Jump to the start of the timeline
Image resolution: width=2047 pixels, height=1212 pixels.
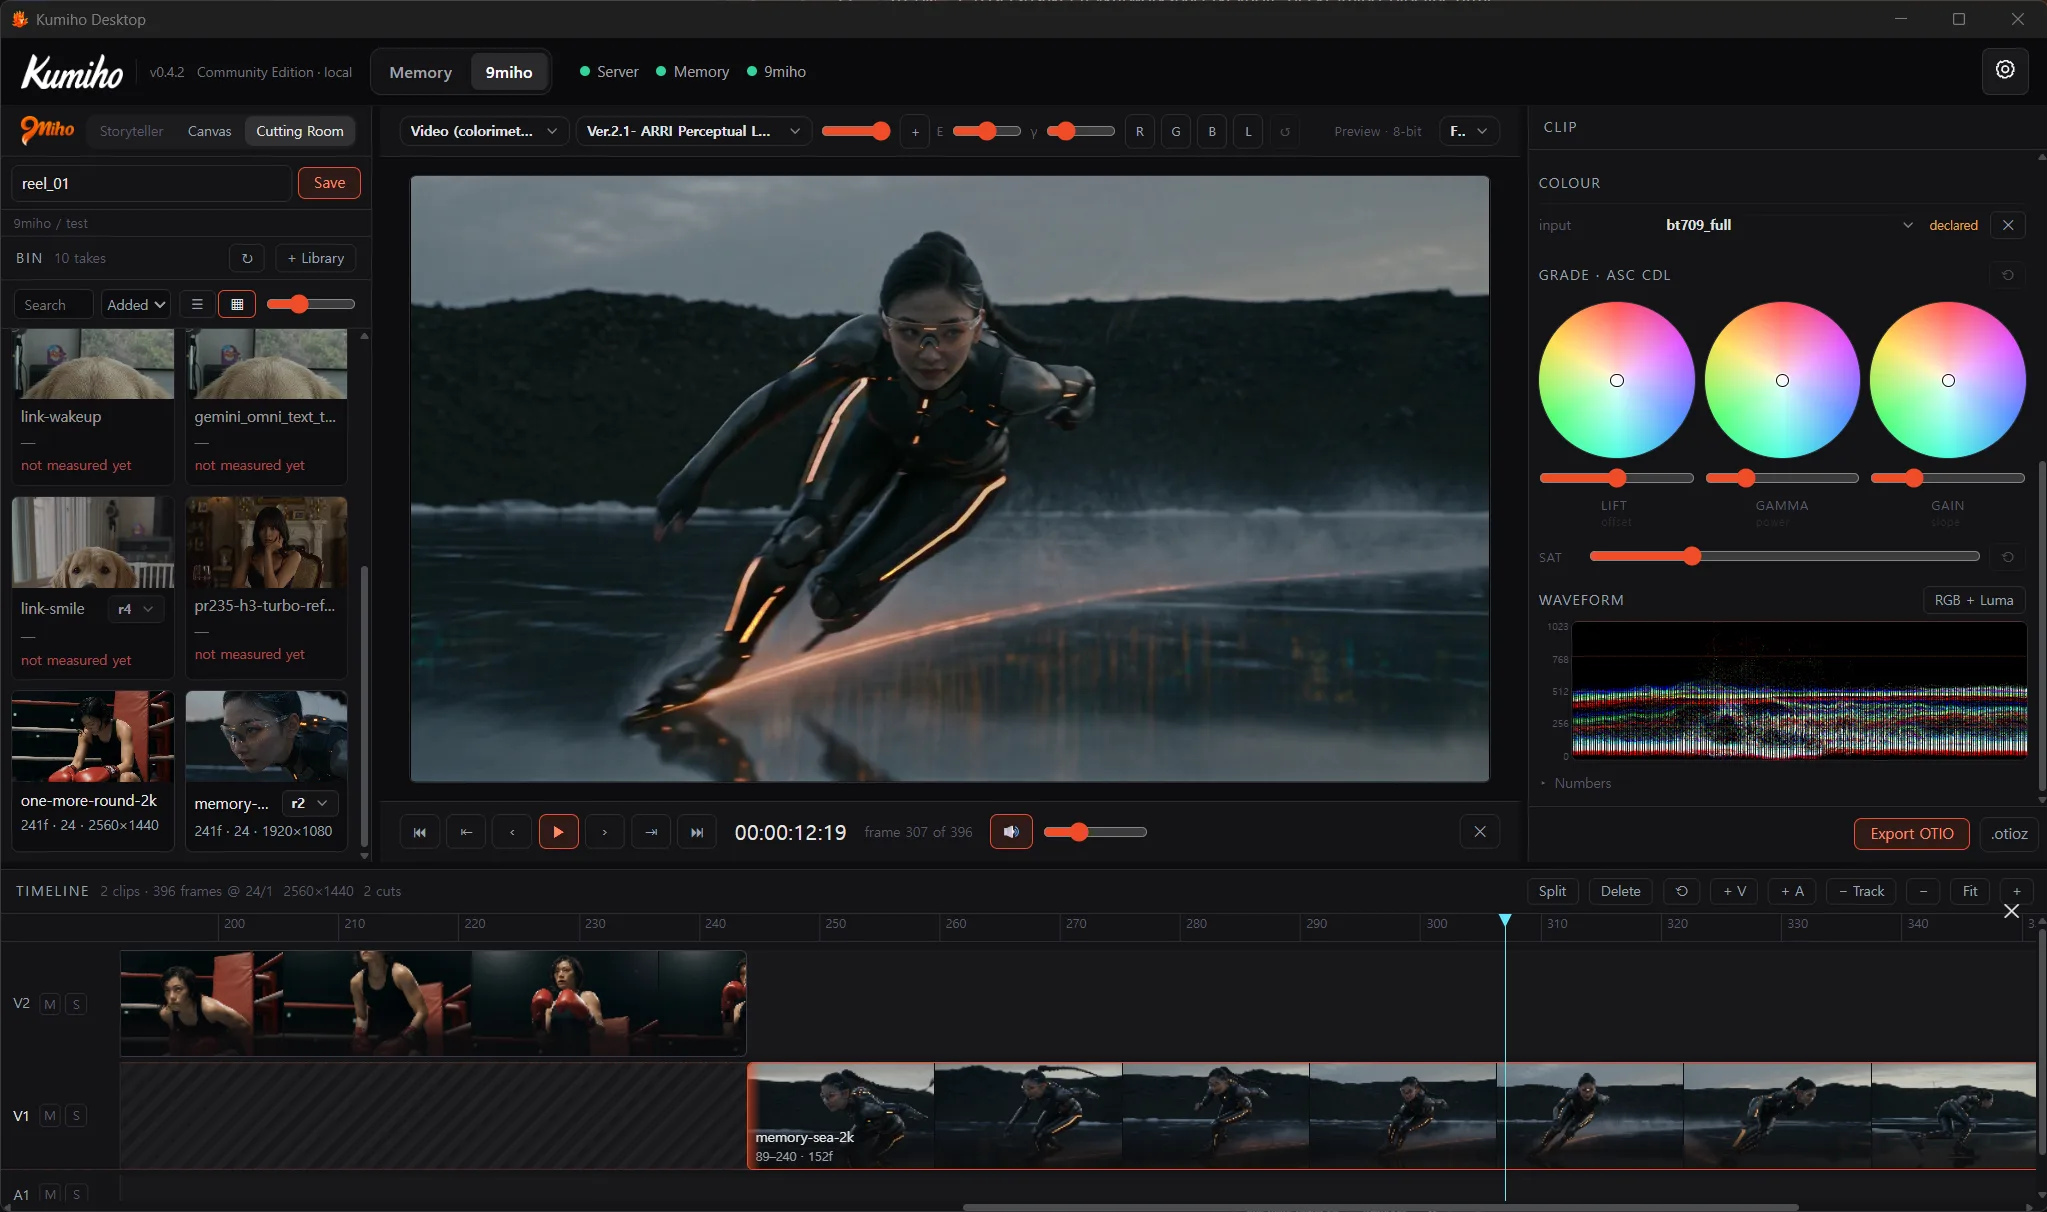[420, 832]
